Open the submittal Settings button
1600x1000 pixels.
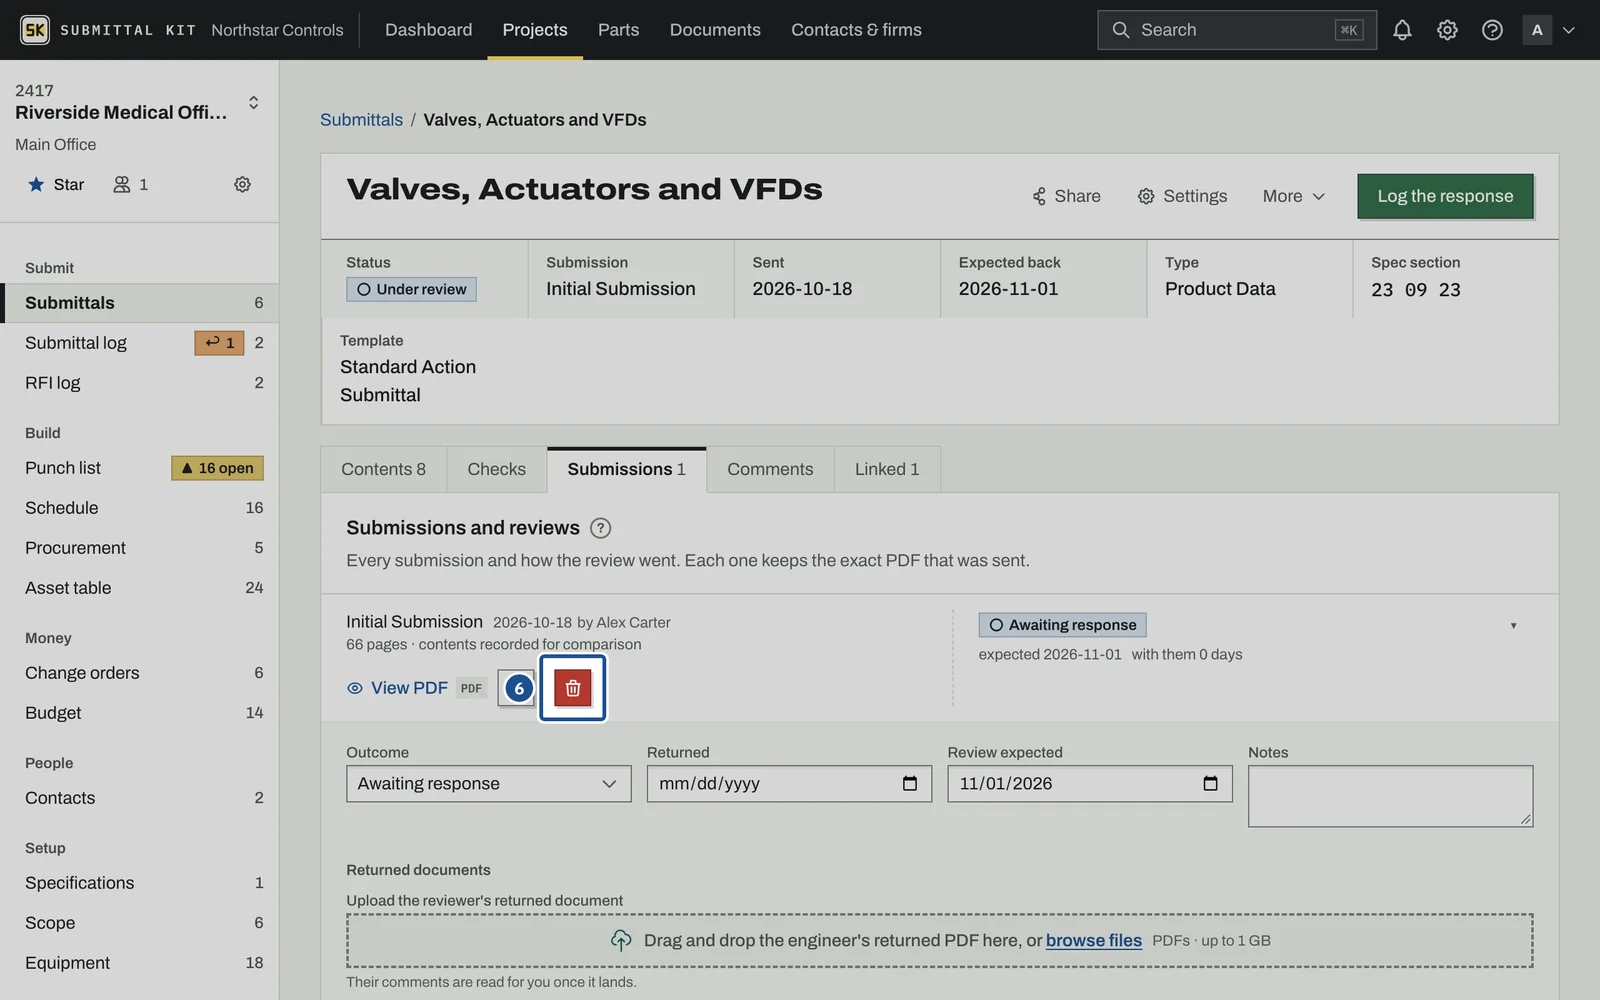click(x=1182, y=196)
